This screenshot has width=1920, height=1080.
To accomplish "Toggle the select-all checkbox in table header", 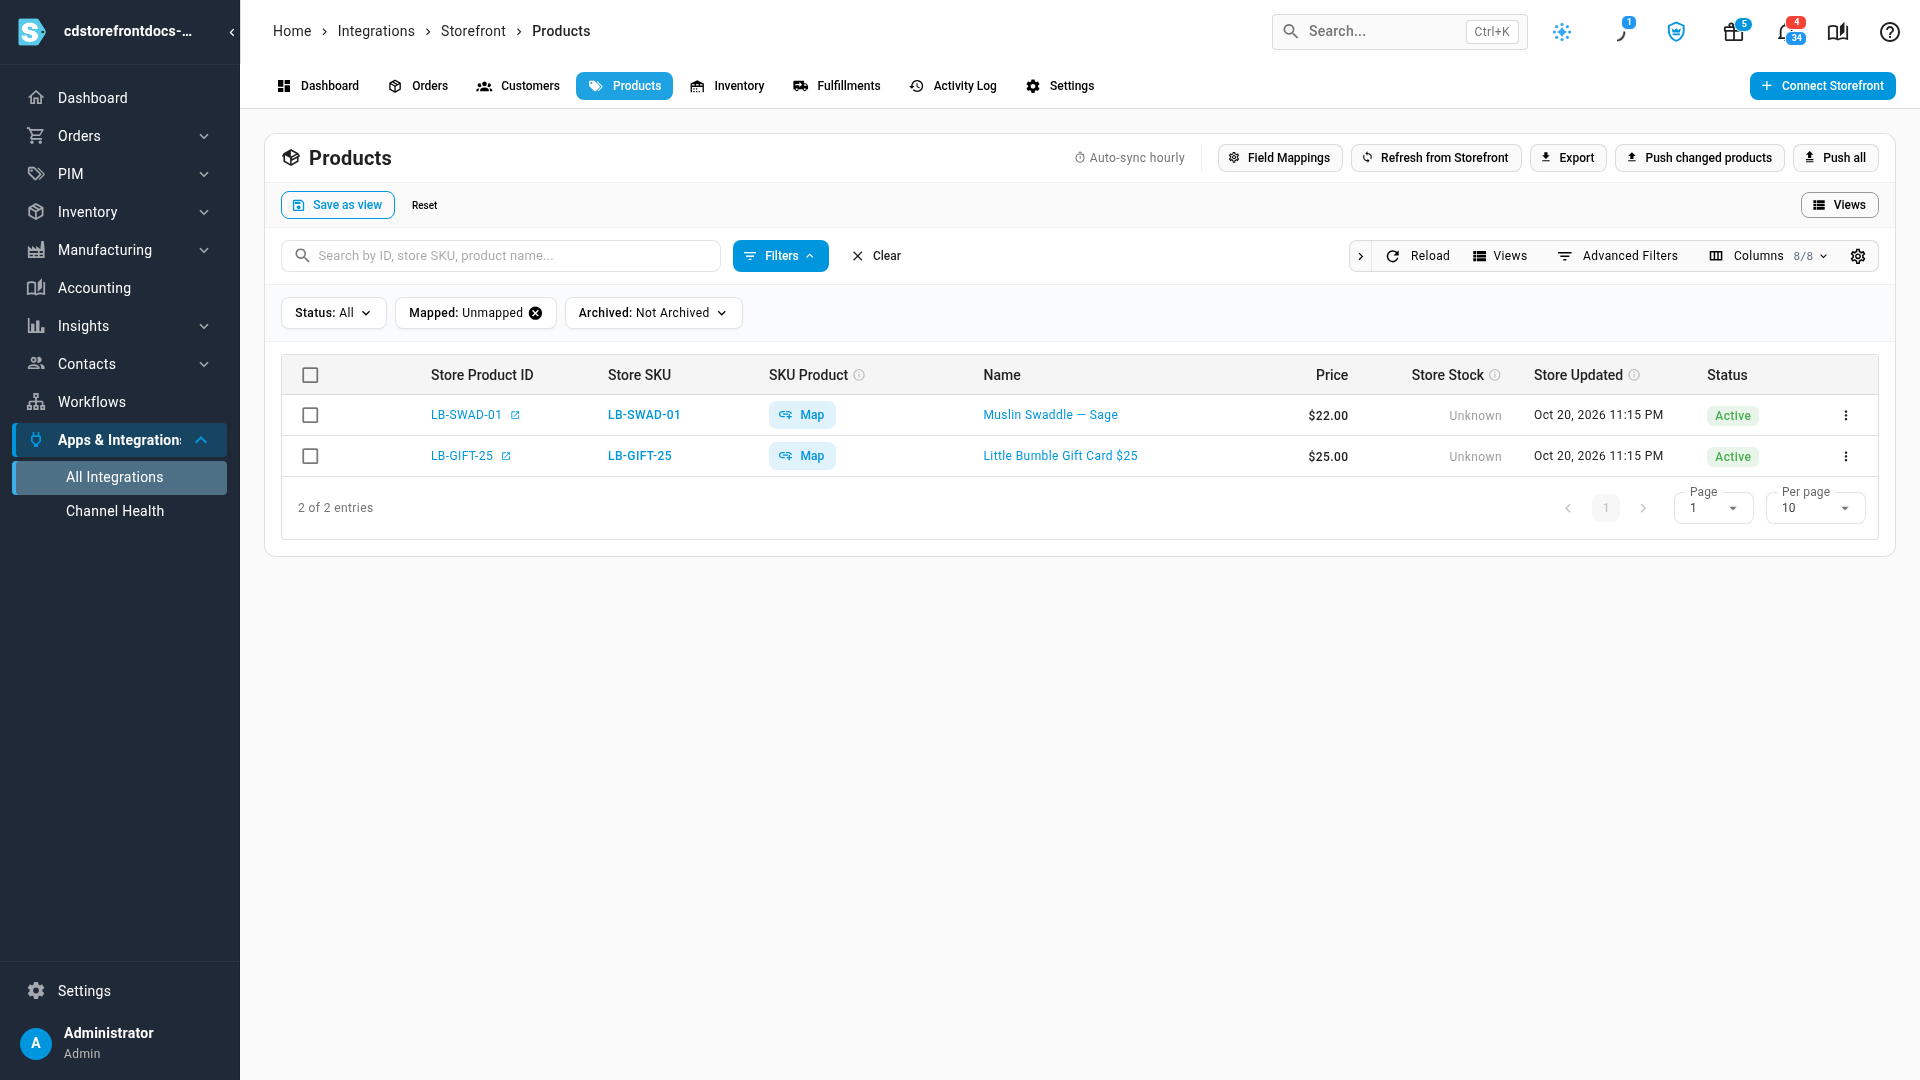I will pos(310,375).
